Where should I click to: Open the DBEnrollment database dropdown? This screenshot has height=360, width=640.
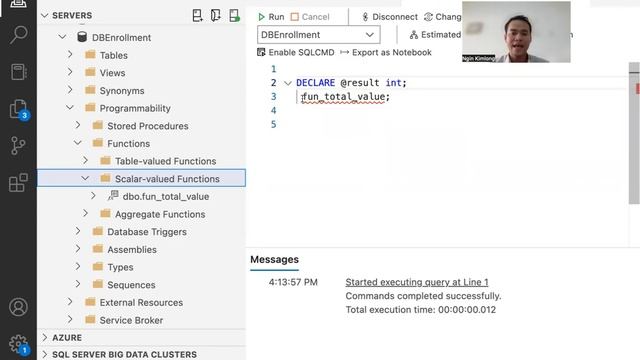click(x=318, y=35)
